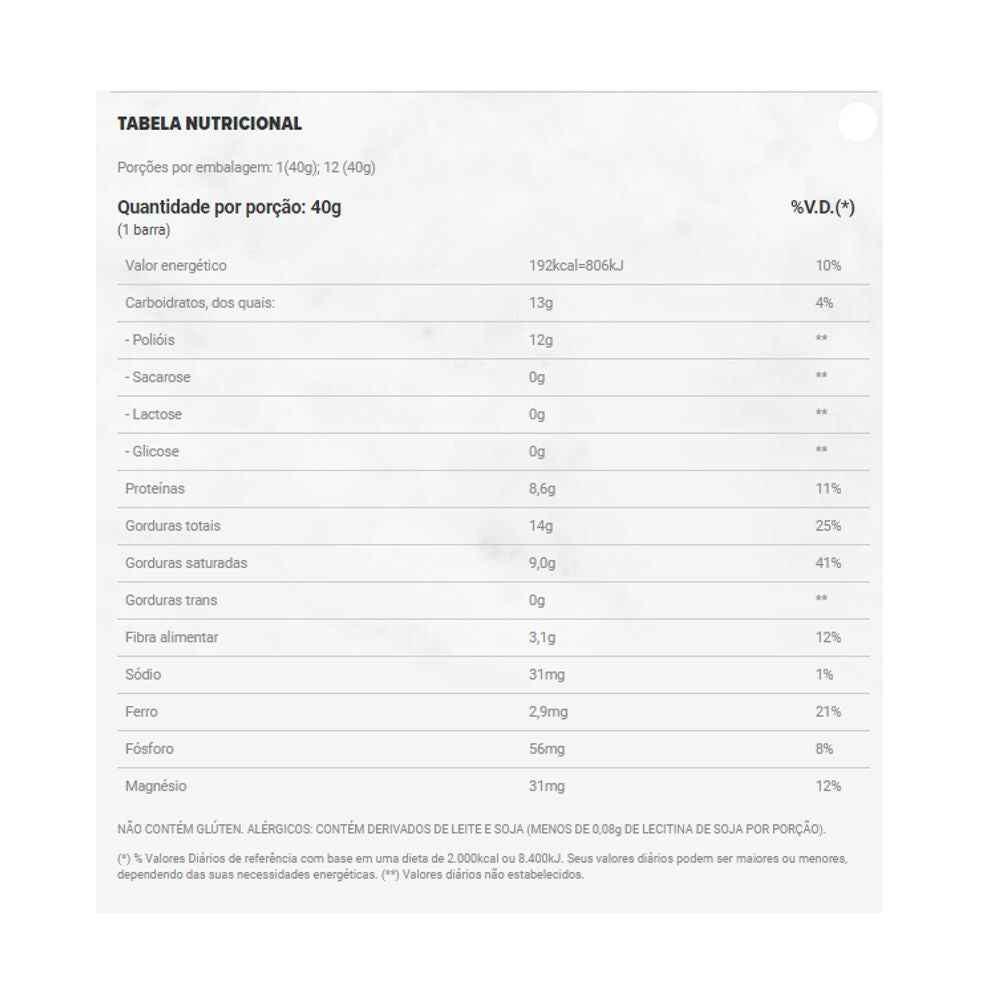This screenshot has height=1000, width=1000.
Task: Select the Carboidratos, dos quais row
Action: tap(199, 303)
